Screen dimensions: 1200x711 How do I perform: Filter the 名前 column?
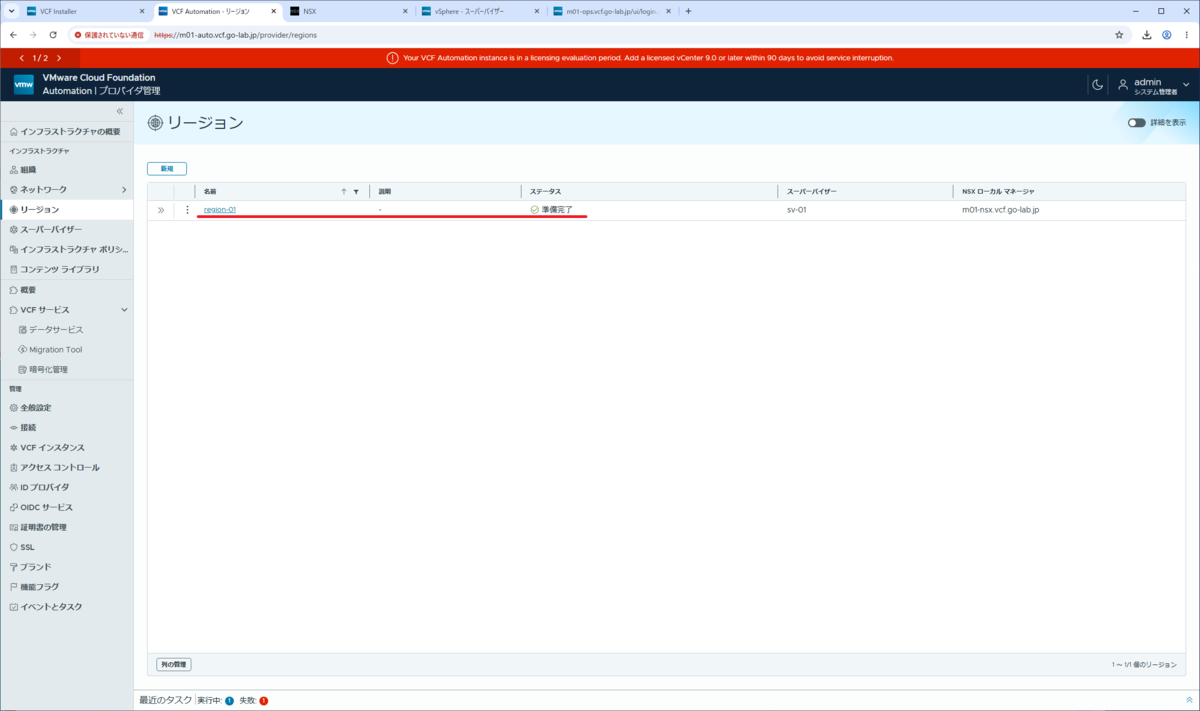(x=356, y=191)
